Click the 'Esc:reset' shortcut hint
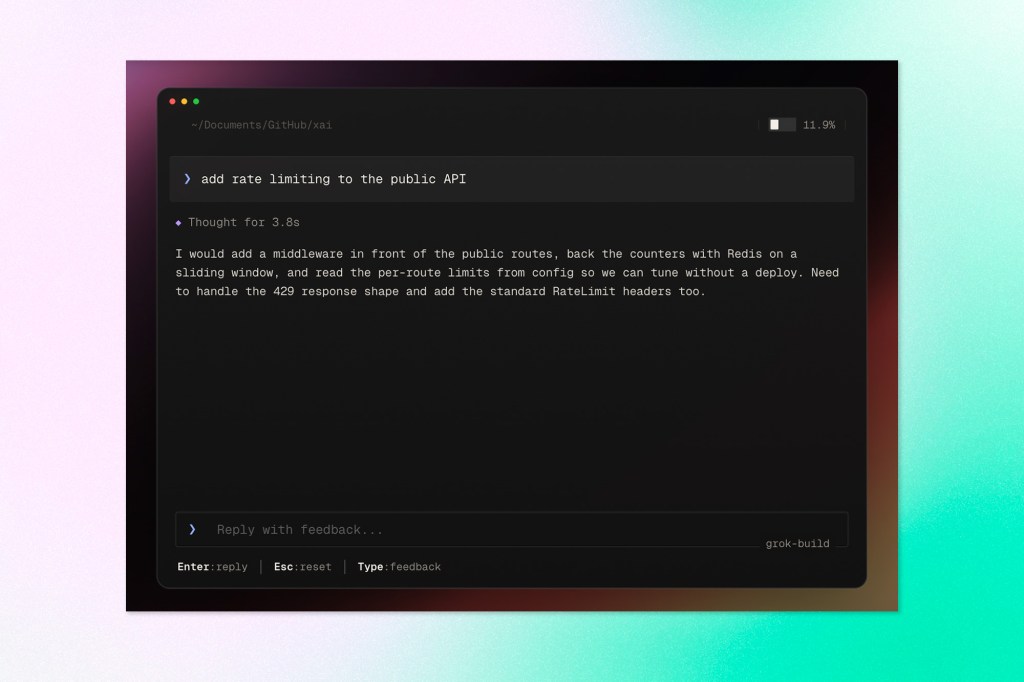The height and width of the screenshot is (682, 1024). [302, 567]
